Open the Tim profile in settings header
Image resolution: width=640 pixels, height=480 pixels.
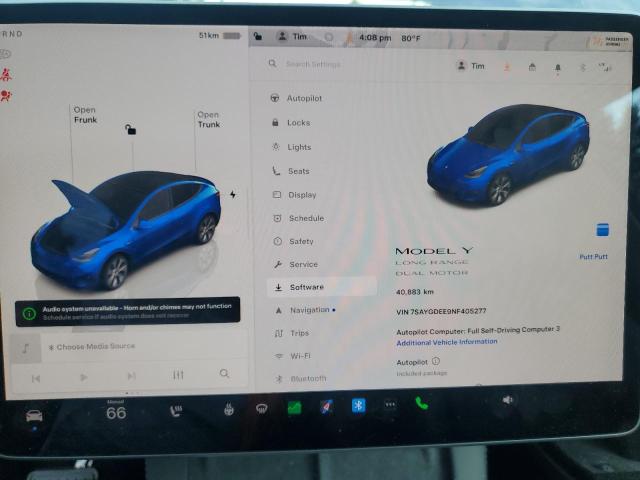tap(470, 66)
